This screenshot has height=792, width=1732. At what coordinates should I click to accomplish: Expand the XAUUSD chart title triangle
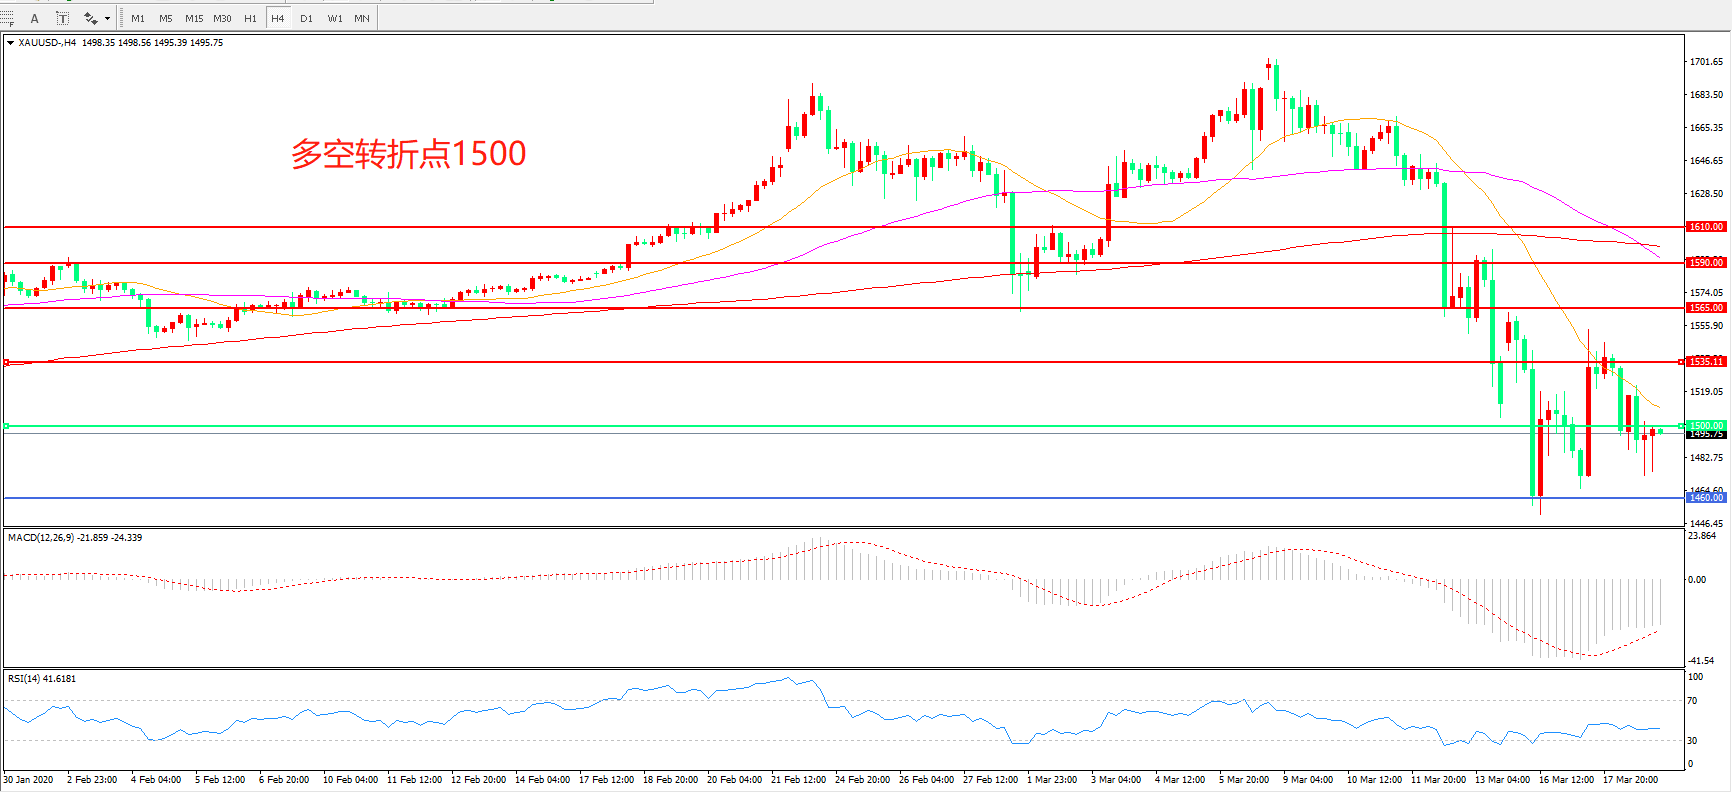(x=10, y=43)
